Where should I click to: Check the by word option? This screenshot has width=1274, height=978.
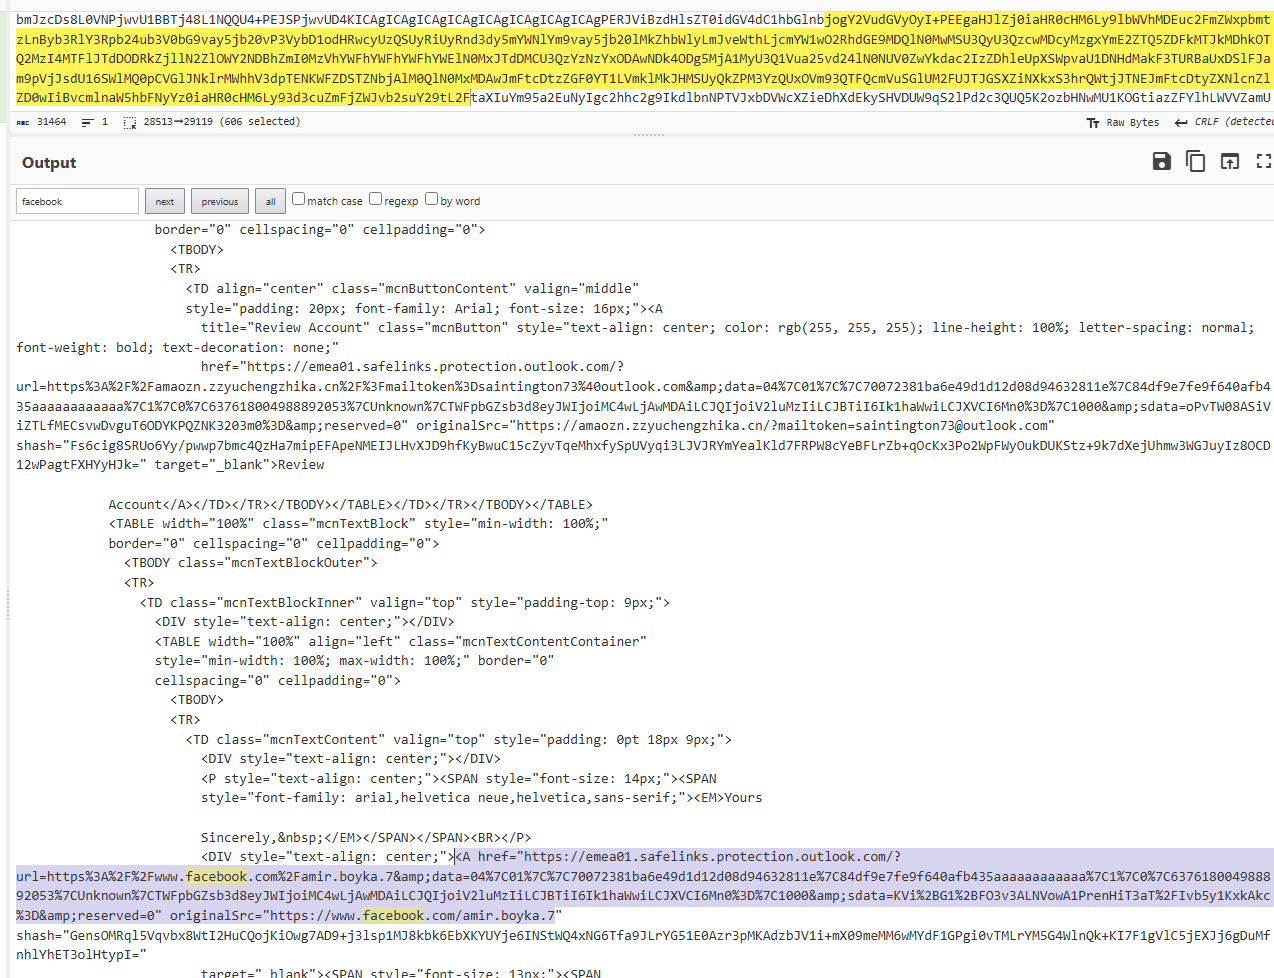[x=431, y=199]
